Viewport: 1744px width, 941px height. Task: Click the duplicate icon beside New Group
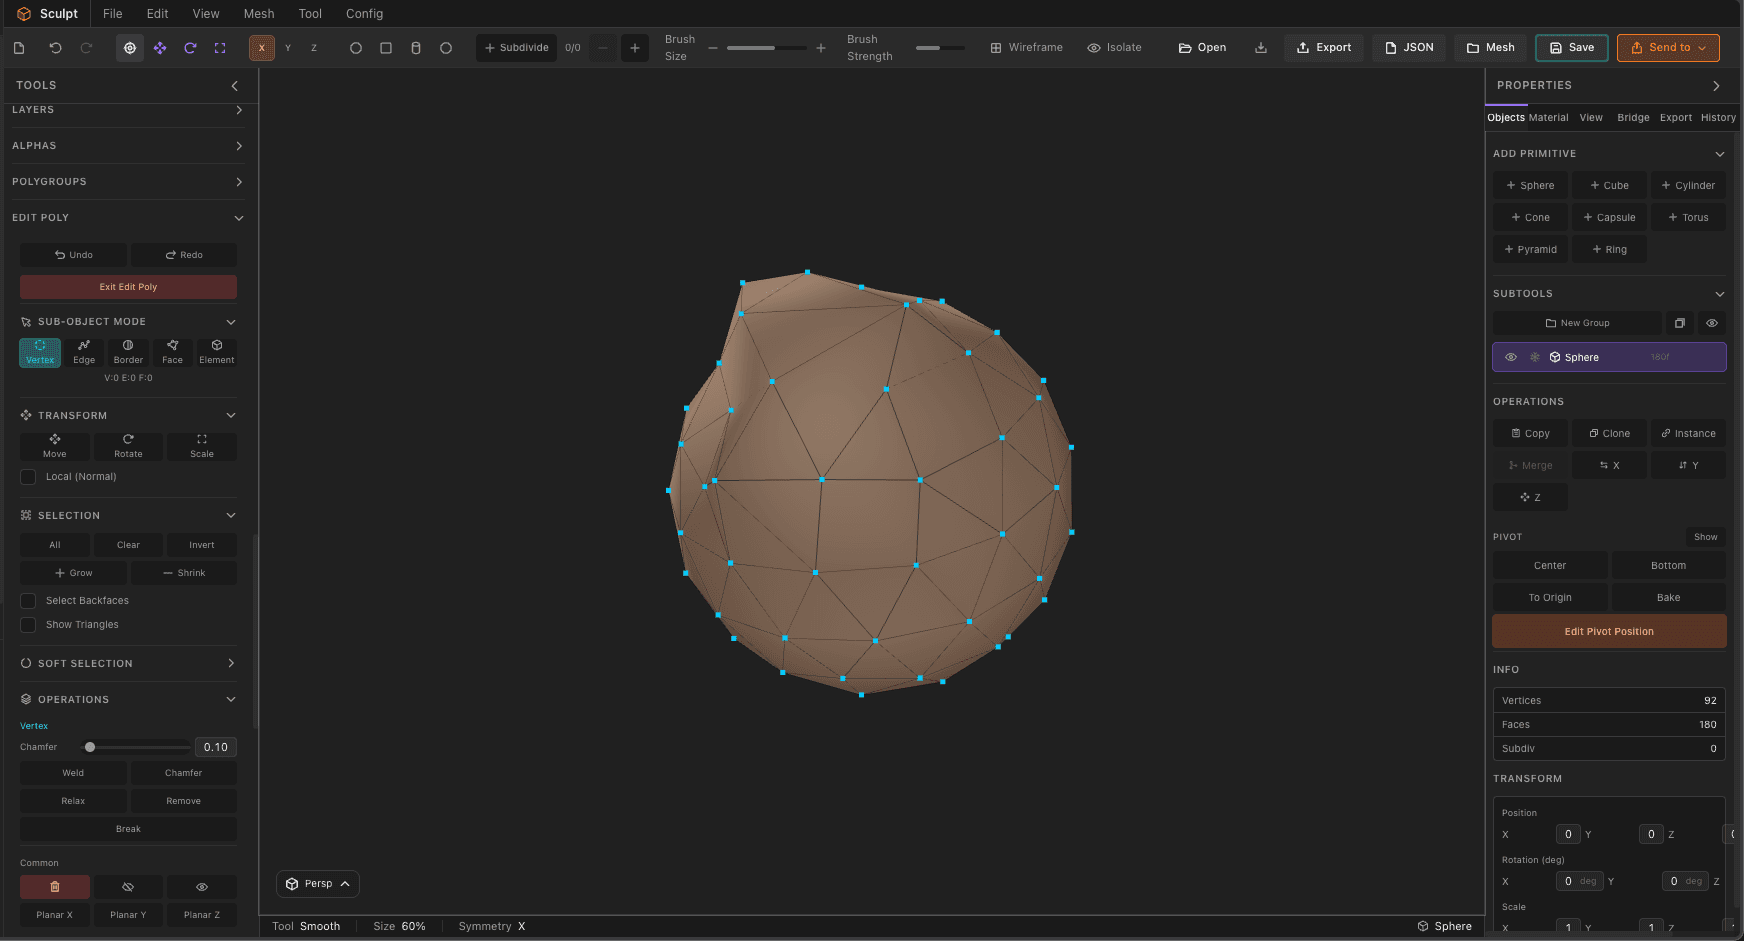(x=1680, y=323)
